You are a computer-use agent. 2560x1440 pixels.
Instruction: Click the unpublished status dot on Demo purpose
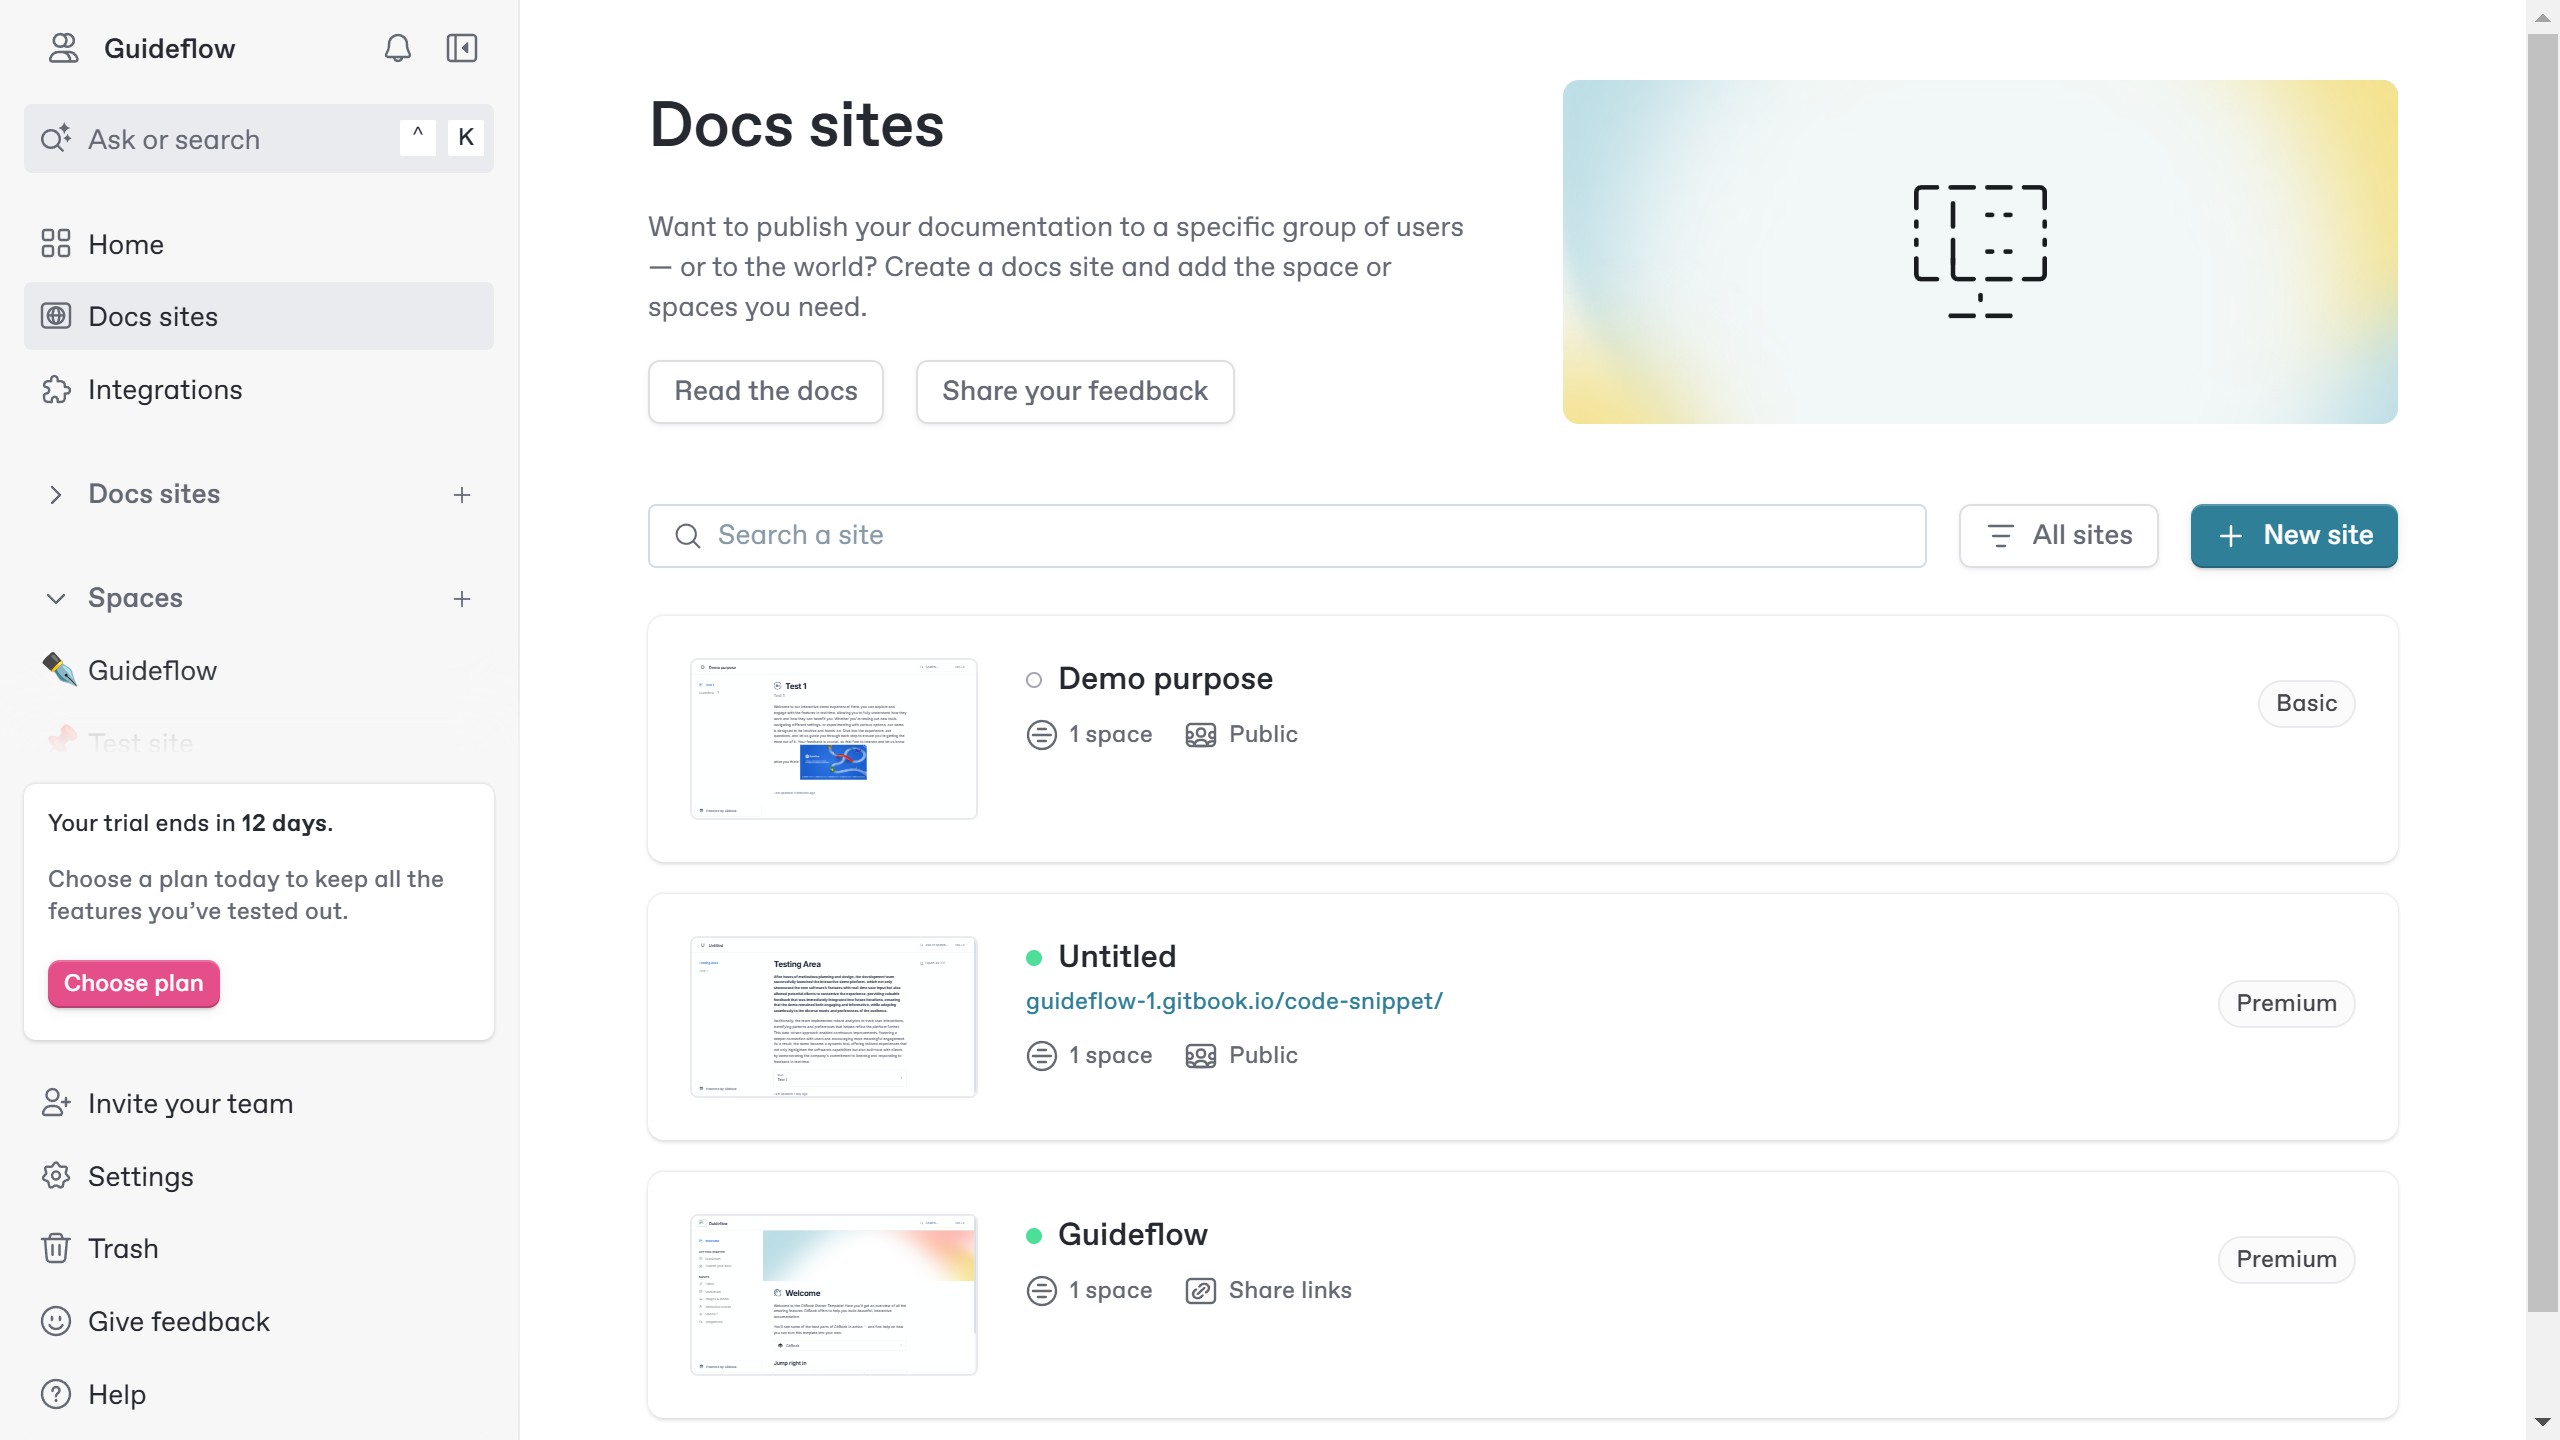click(x=1034, y=680)
